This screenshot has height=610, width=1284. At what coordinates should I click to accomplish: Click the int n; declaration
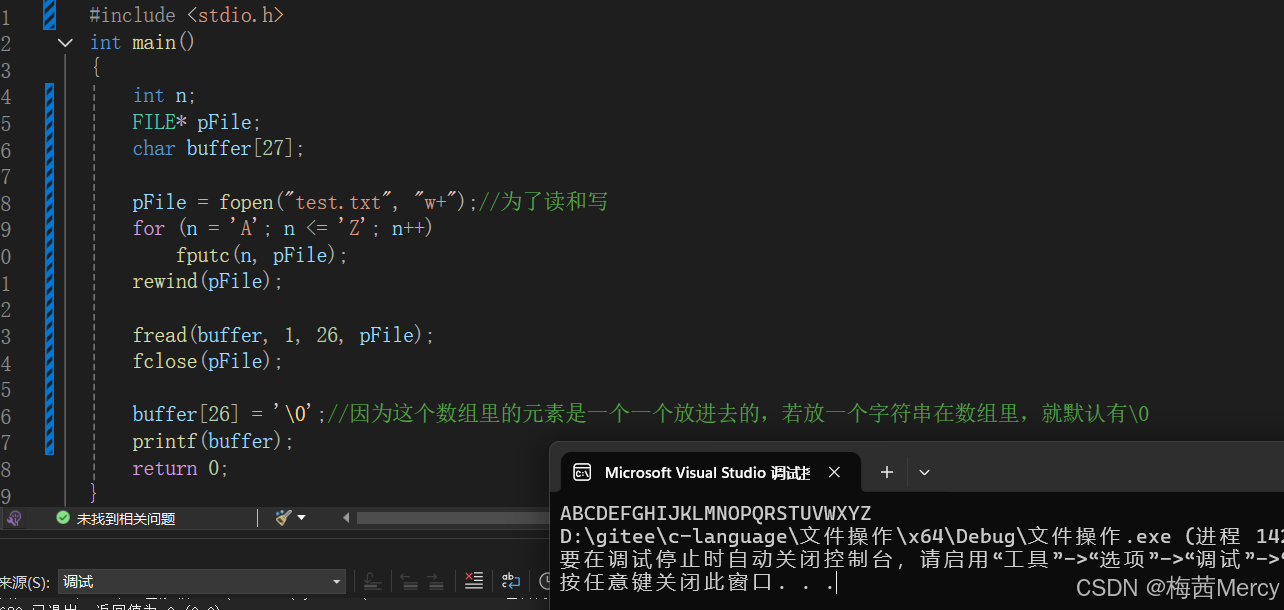(x=165, y=96)
